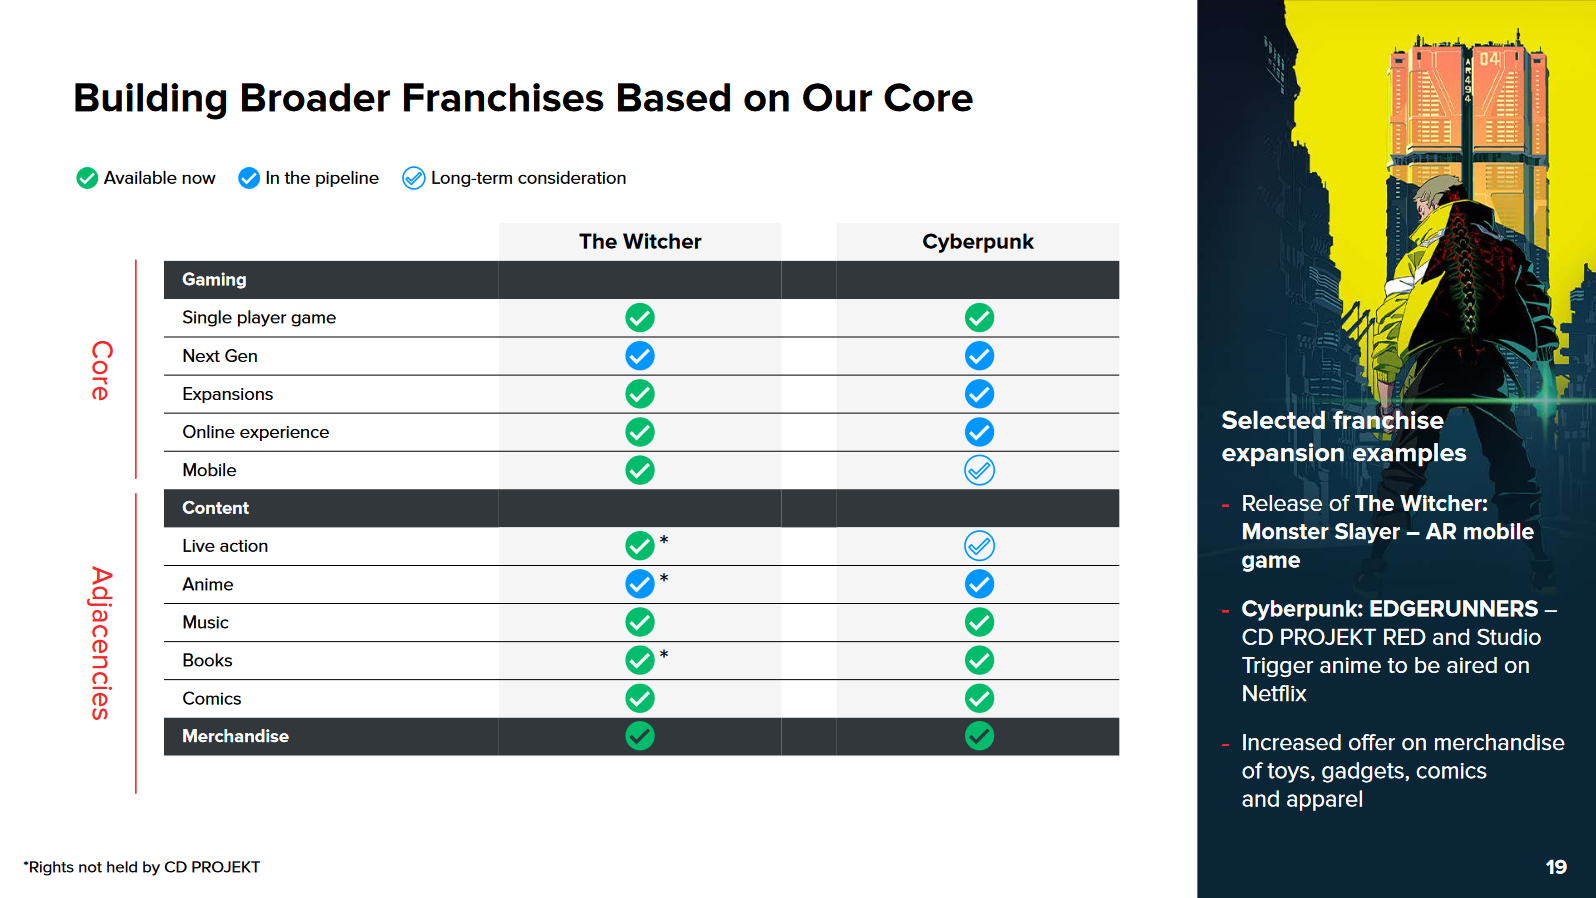
Task: Click Cyberpunk checkmark for Comics
Action: coord(979,698)
